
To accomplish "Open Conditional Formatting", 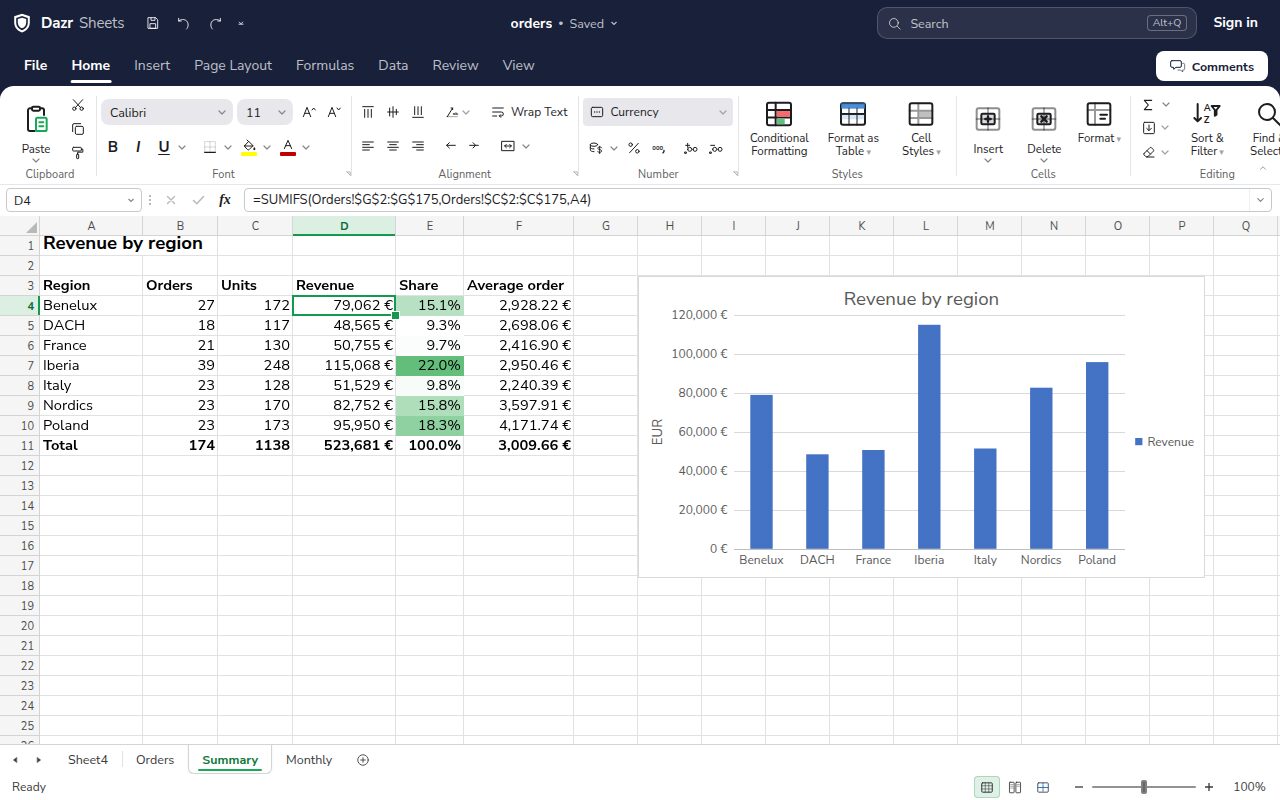I will tap(779, 129).
